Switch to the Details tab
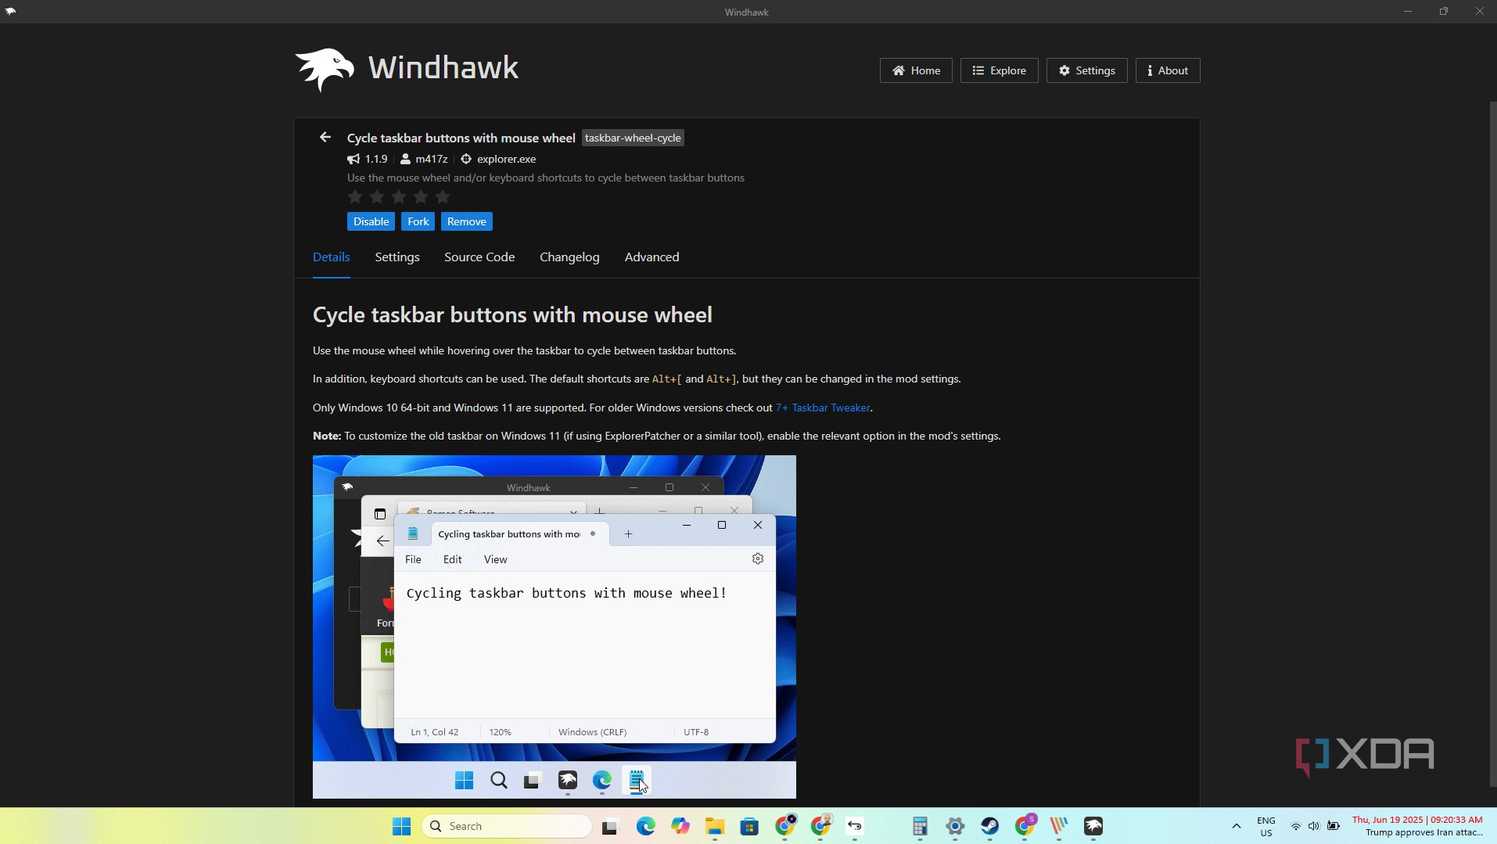 click(x=331, y=257)
